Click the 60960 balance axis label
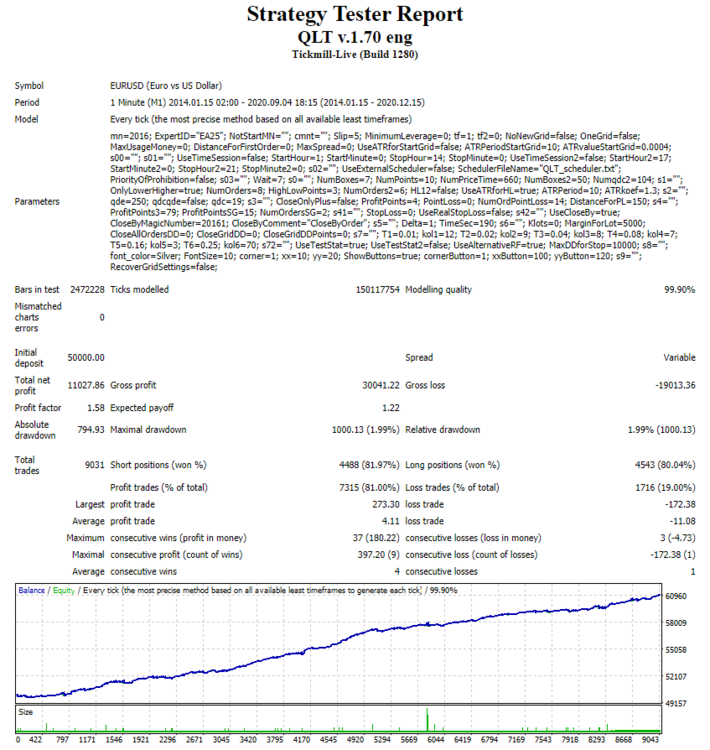710x750 pixels. (676, 596)
